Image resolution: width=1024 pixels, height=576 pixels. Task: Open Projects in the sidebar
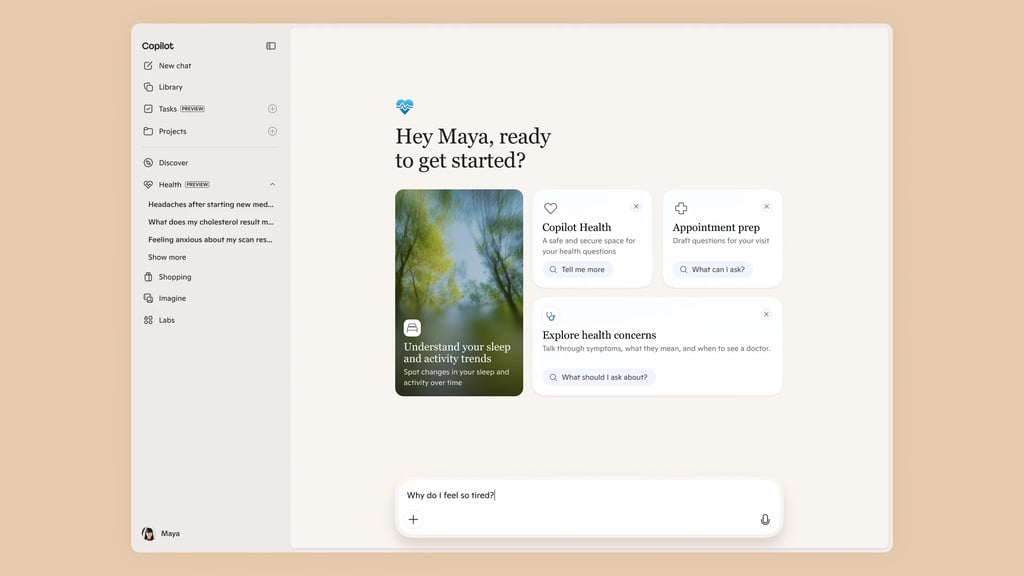pos(172,131)
